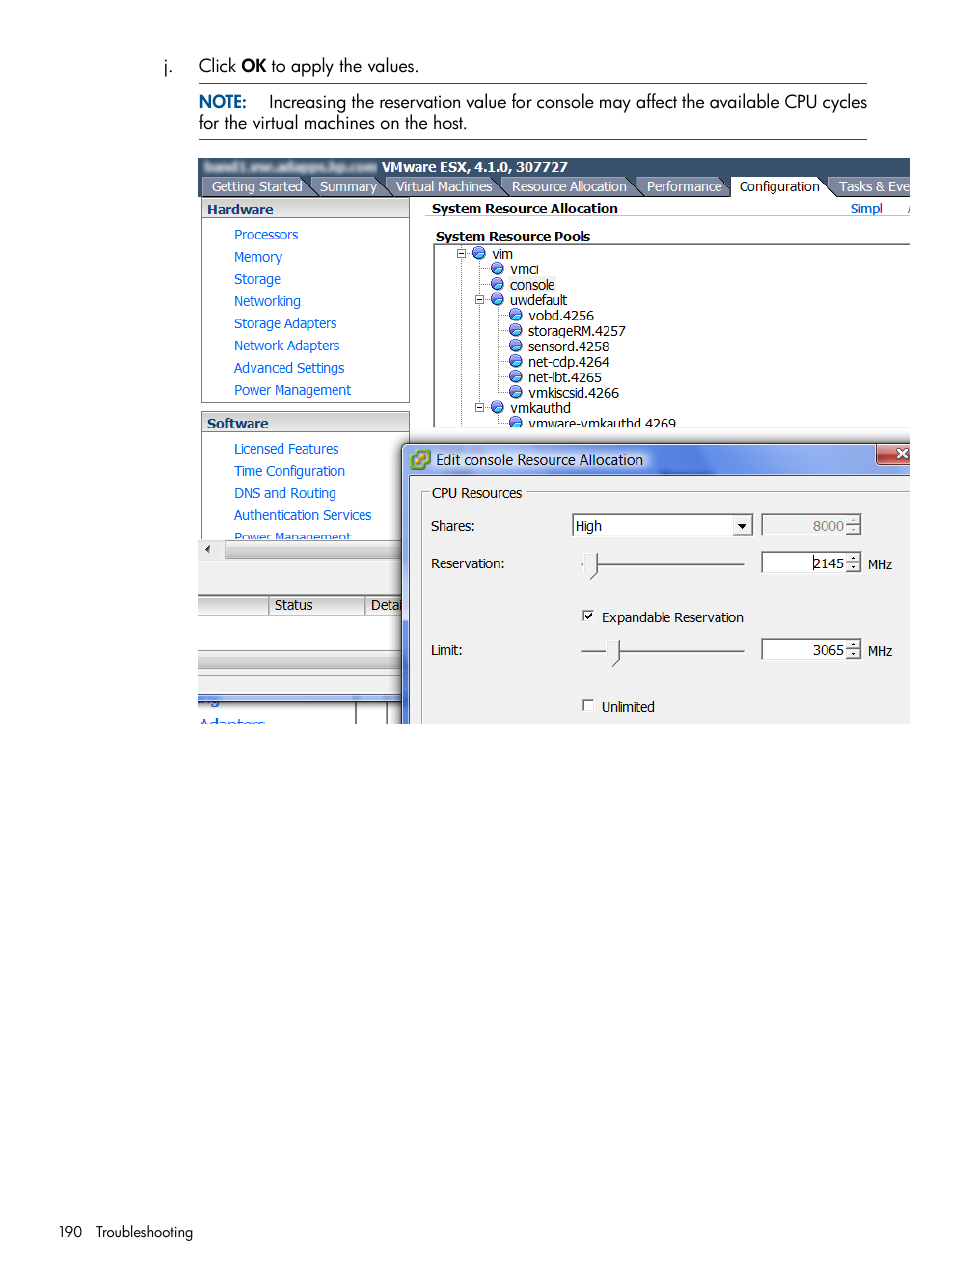954x1271 pixels.
Task: Click the sidebar scroll left arrow
Action: pyautogui.click(x=207, y=549)
